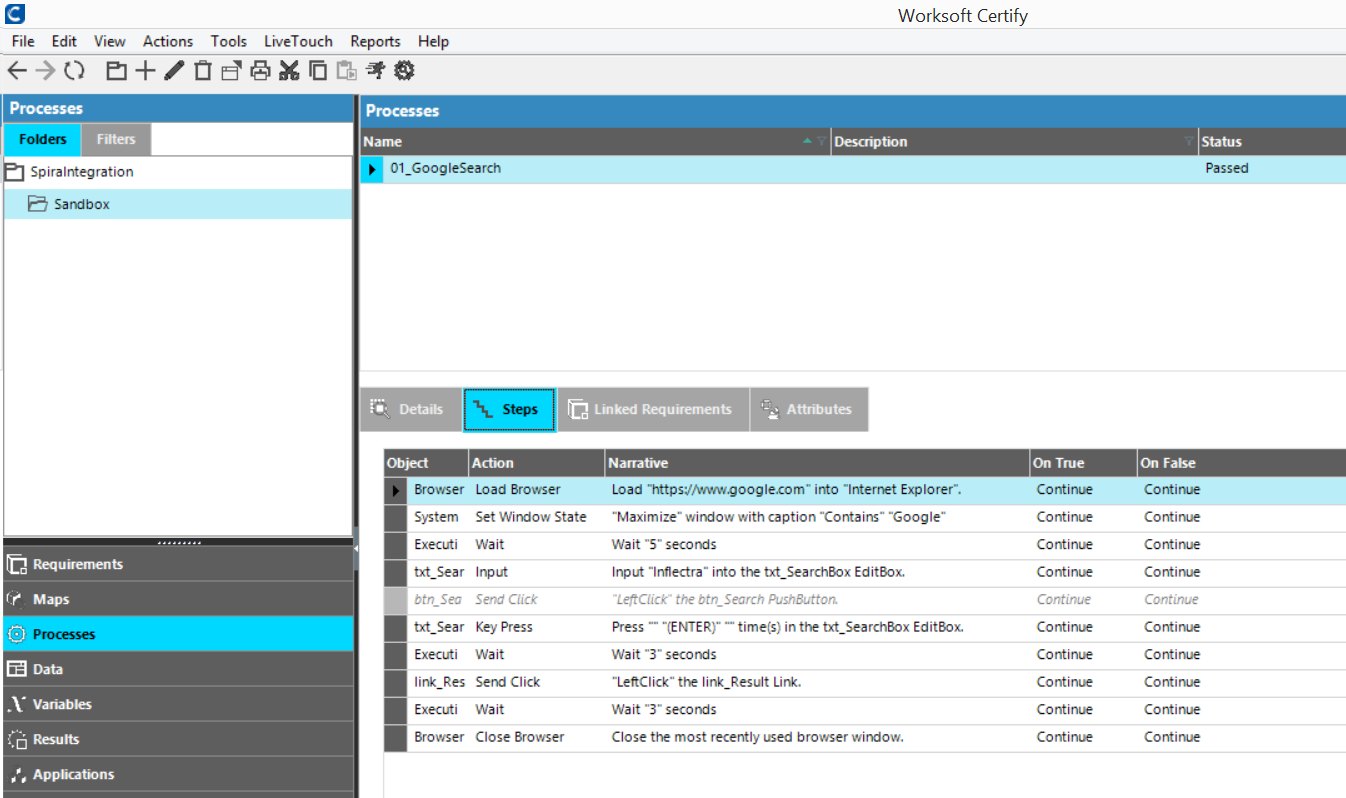The width and height of the screenshot is (1346, 798).
Task: Switch to the Filters tab
Action: [x=116, y=139]
